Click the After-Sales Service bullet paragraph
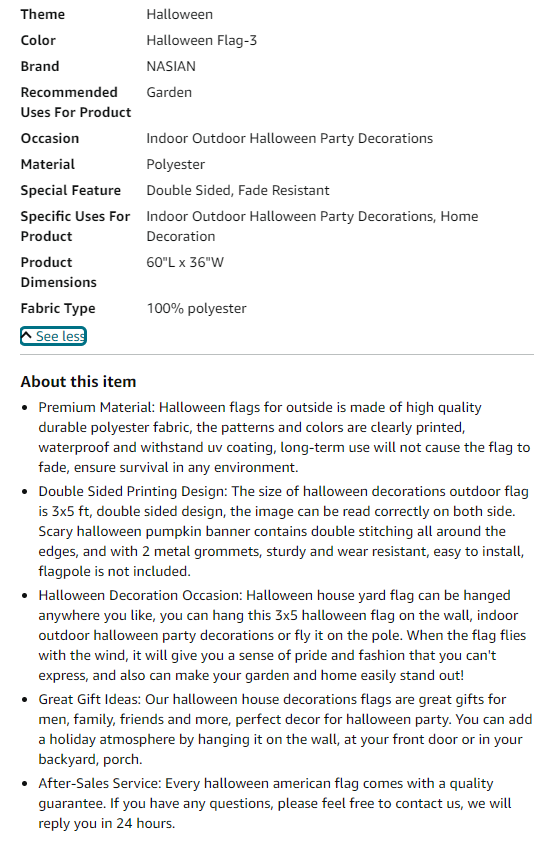 point(275,803)
